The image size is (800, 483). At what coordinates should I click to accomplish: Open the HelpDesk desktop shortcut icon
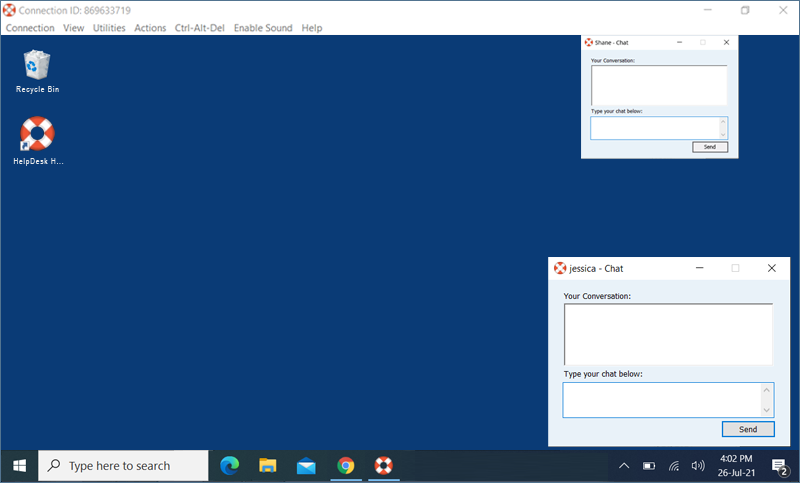[x=37, y=135]
